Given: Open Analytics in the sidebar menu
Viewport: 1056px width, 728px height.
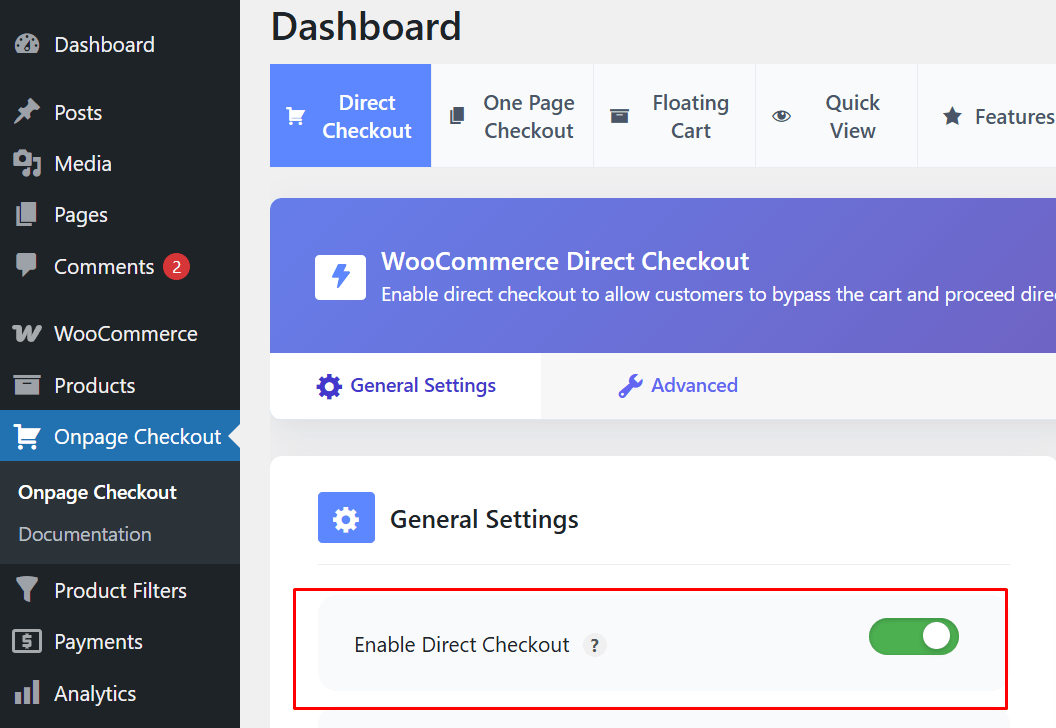Looking at the screenshot, I should click(120, 693).
